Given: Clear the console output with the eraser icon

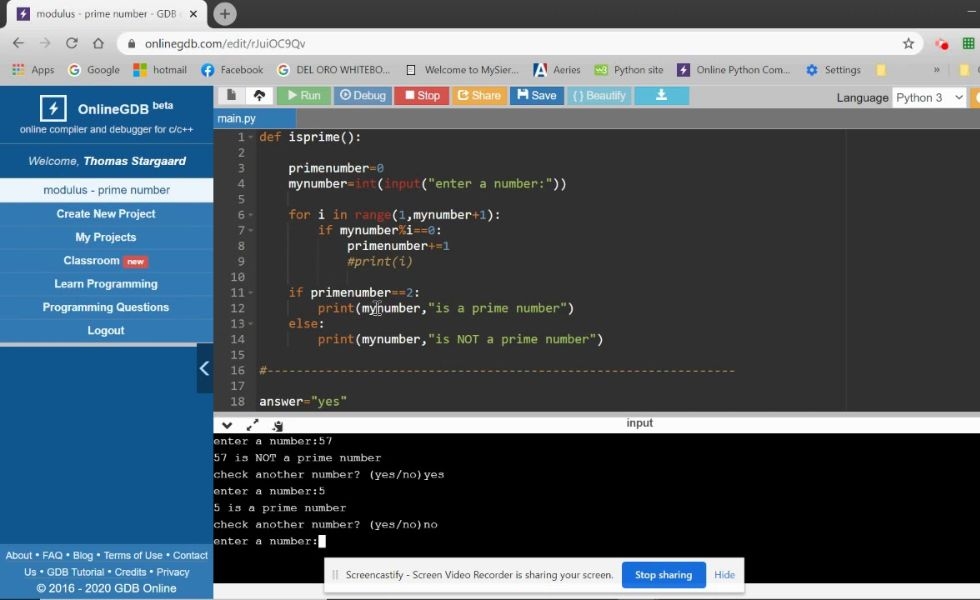Looking at the screenshot, I should 278,425.
